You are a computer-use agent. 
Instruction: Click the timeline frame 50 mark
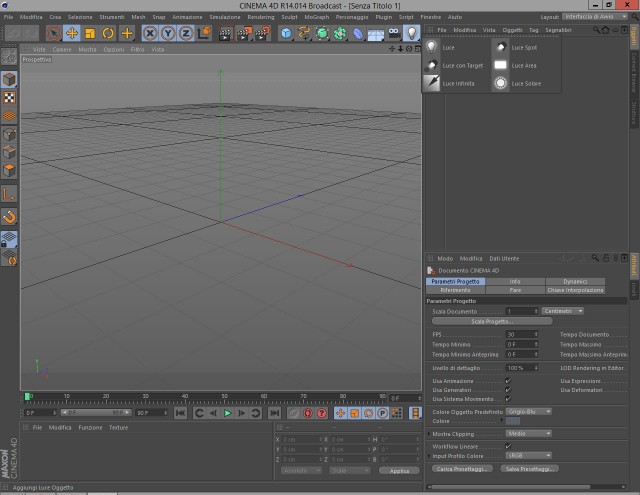coord(224,397)
